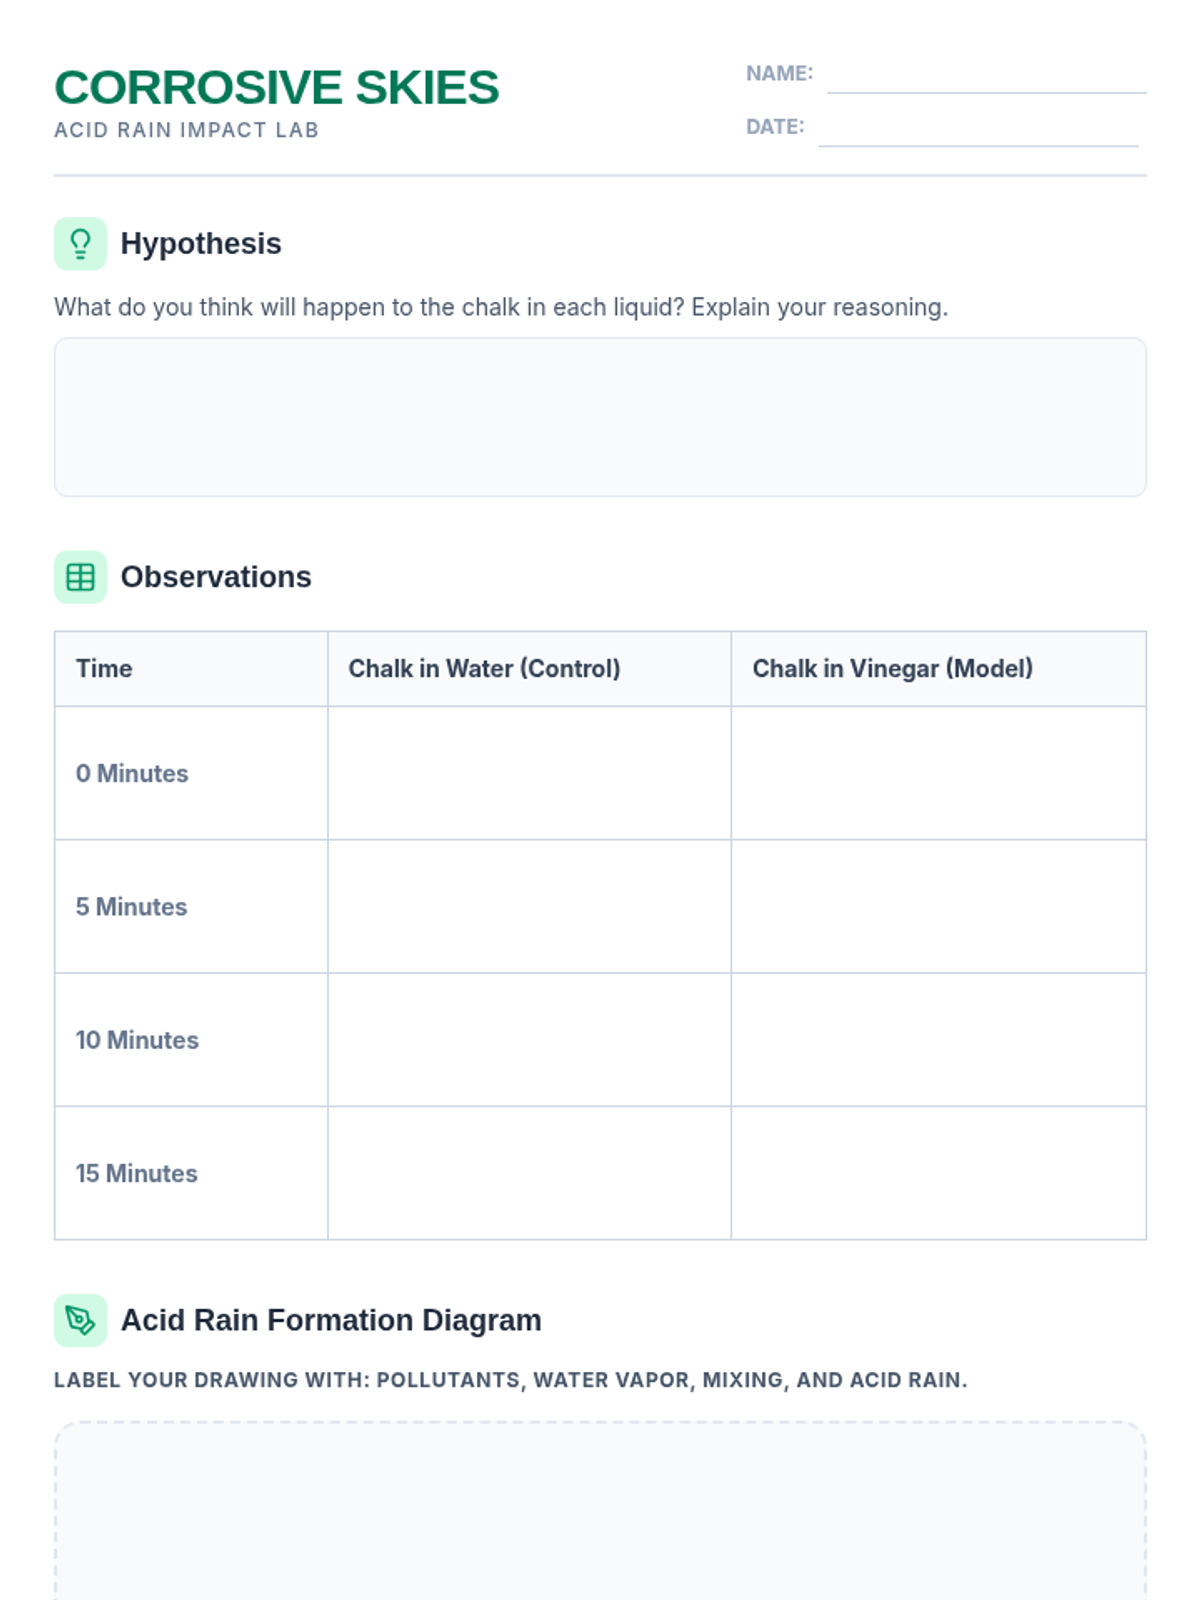Click the Chalk in Water (Control) header

pyautogui.click(x=484, y=668)
